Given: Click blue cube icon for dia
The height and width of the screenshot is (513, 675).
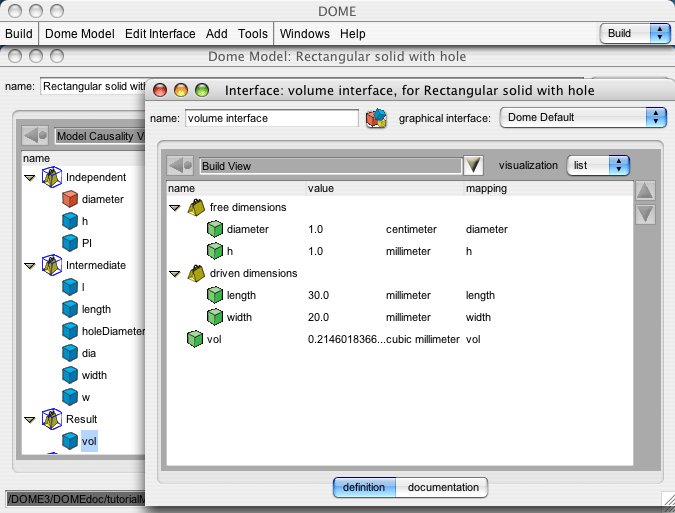Looking at the screenshot, I should click(70, 353).
